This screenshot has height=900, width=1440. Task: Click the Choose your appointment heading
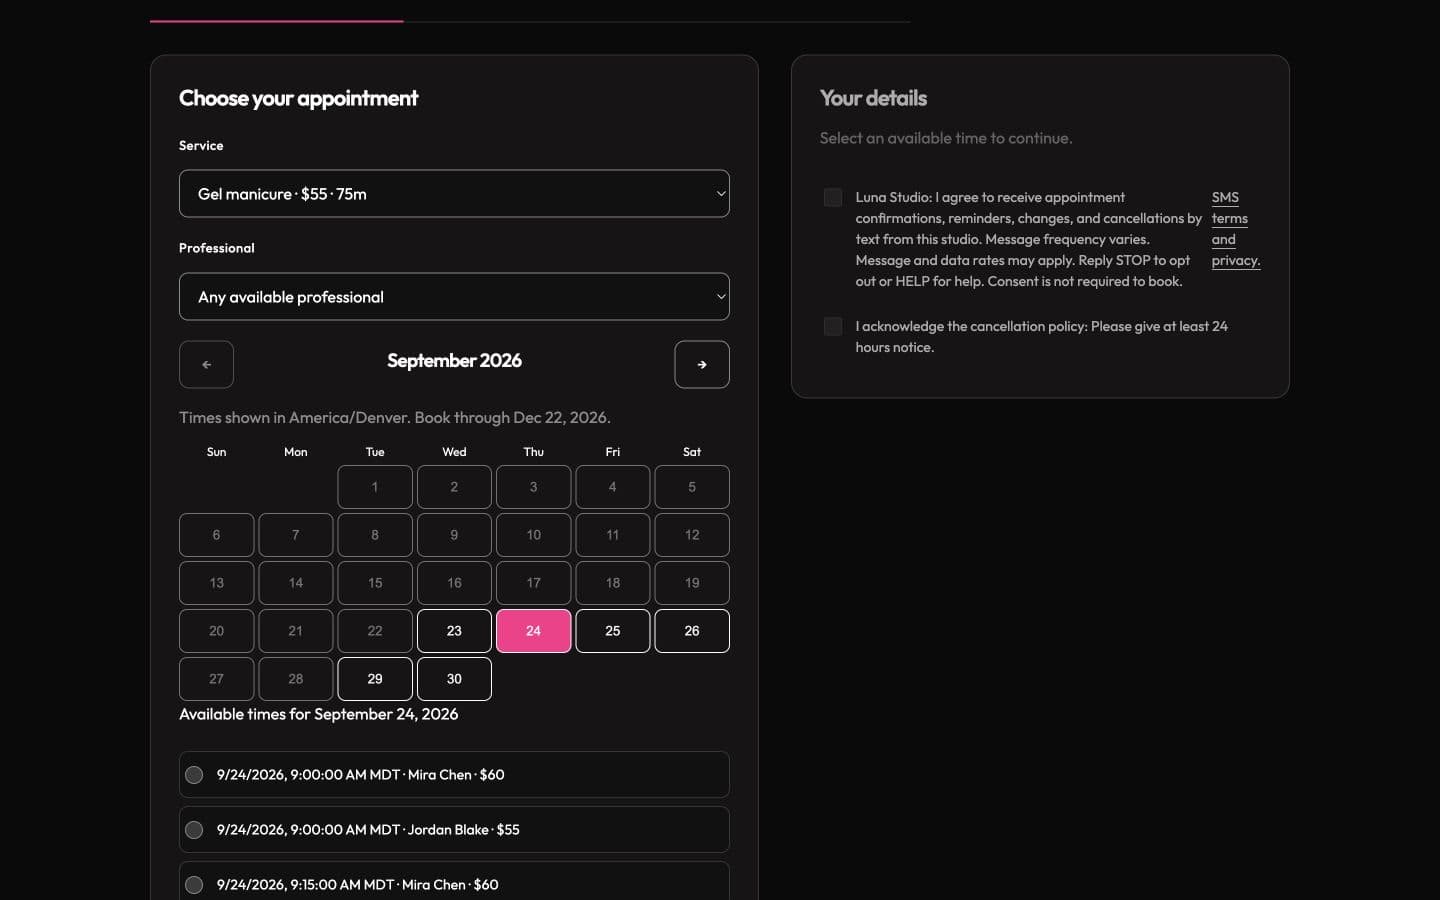coord(298,98)
